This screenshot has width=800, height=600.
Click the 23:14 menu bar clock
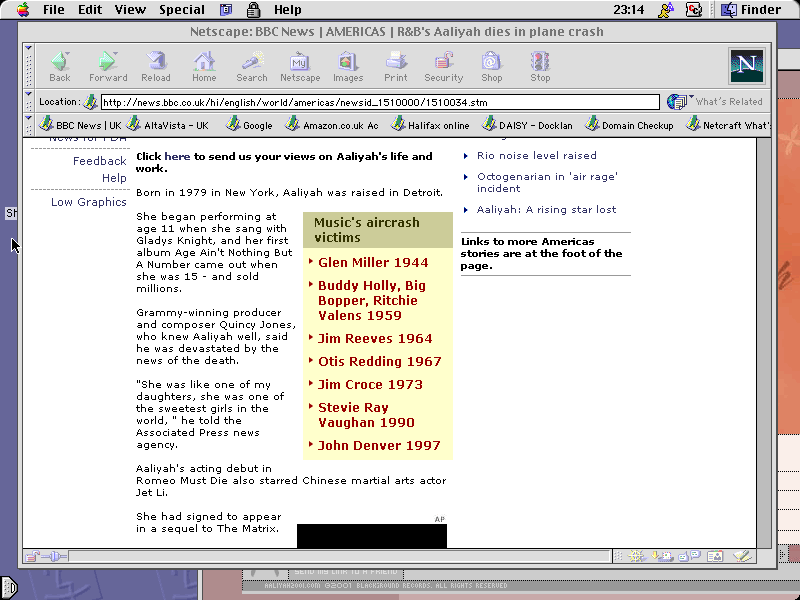point(629,10)
